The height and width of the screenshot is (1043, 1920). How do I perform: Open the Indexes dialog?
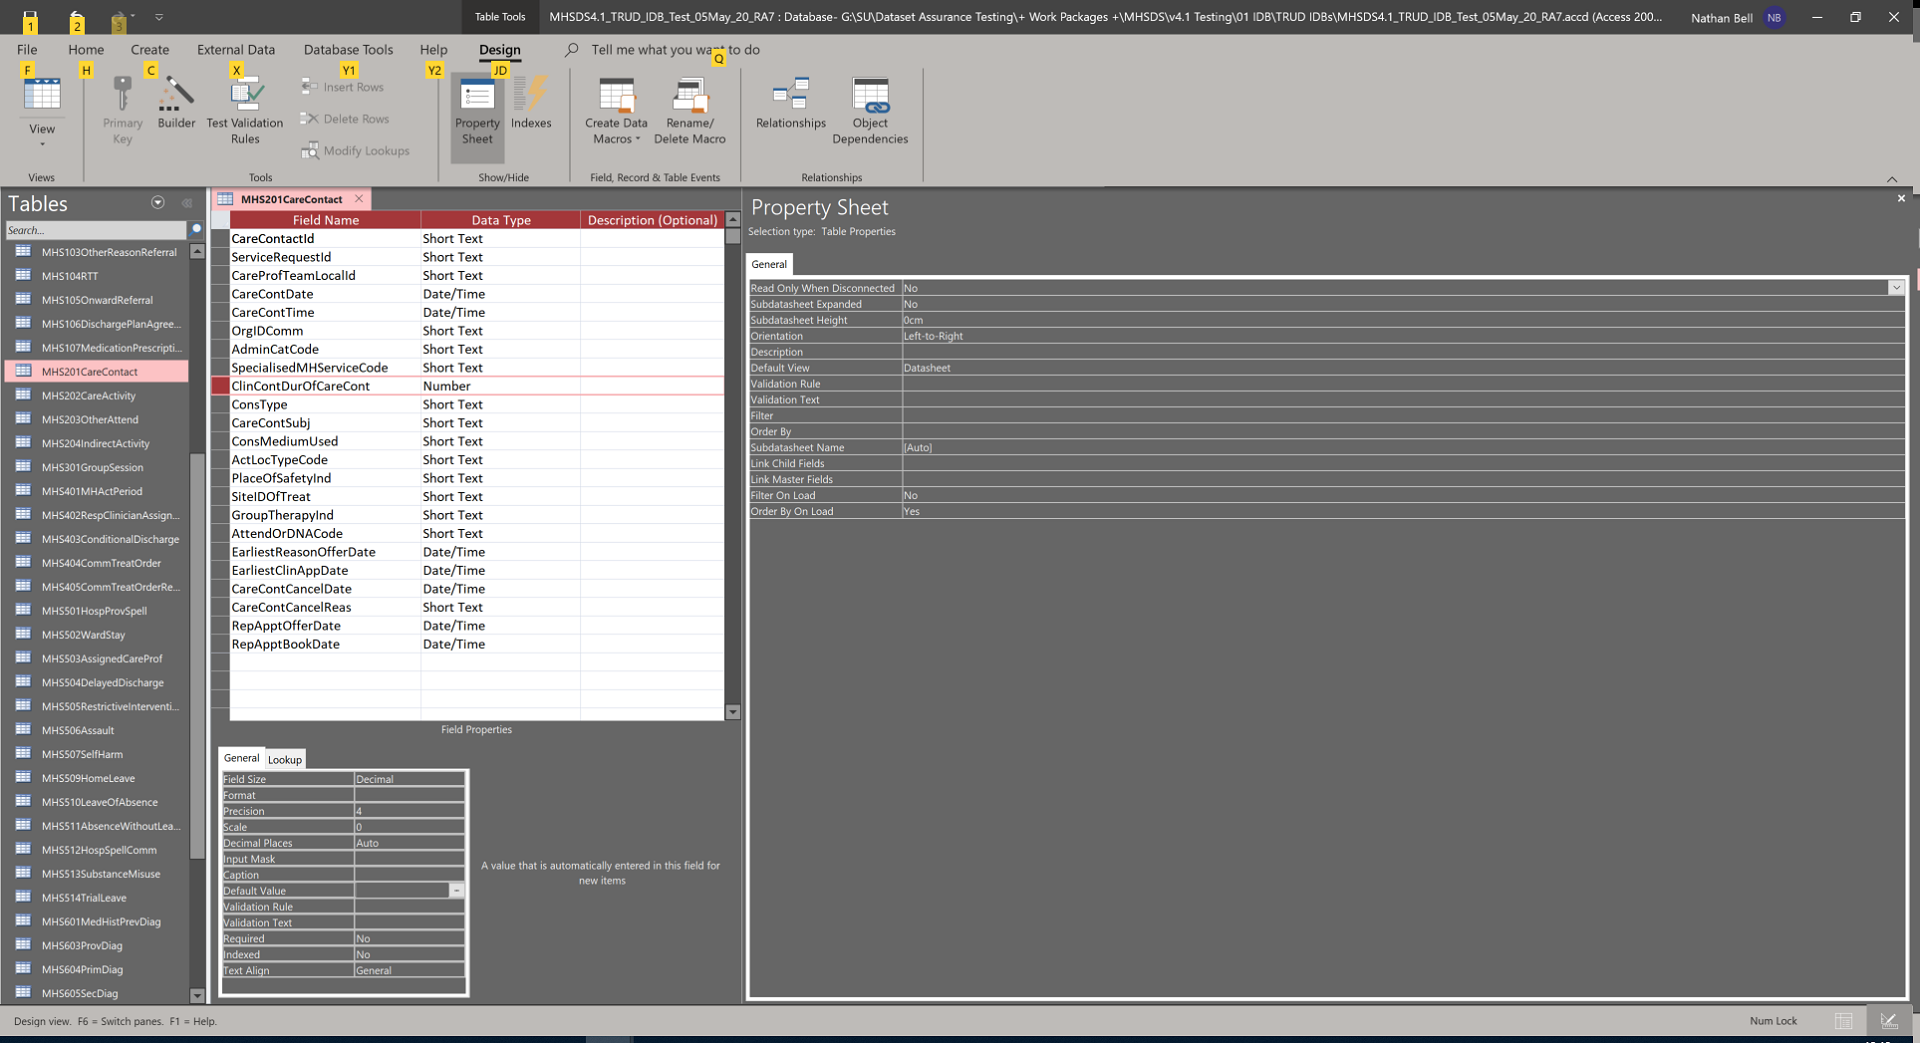(x=531, y=103)
